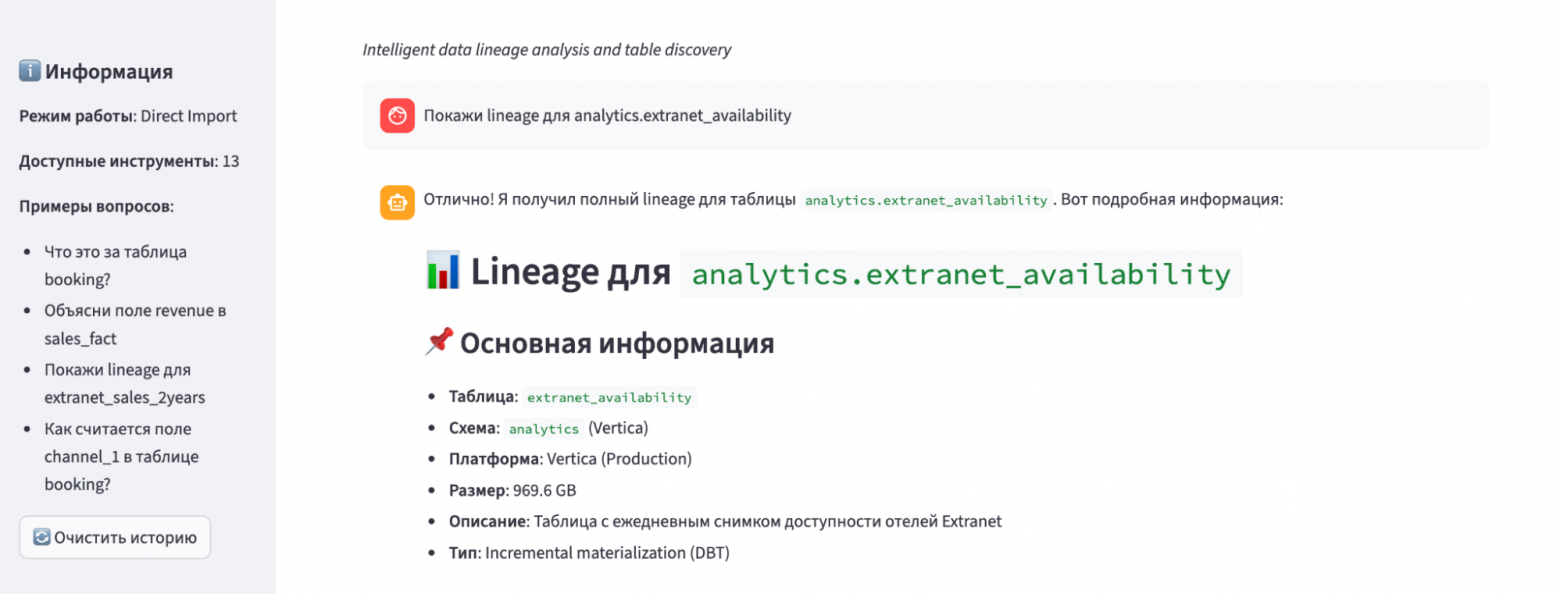Click the analytics code snippet in Схема row

coord(544,428)
